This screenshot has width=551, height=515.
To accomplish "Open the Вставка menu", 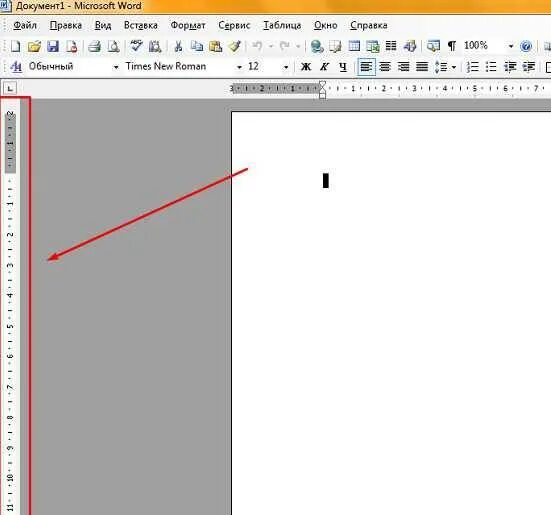I will tap(141, 25).
